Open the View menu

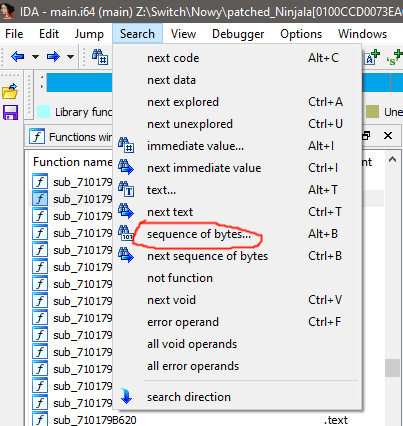(x=184, y=34)
